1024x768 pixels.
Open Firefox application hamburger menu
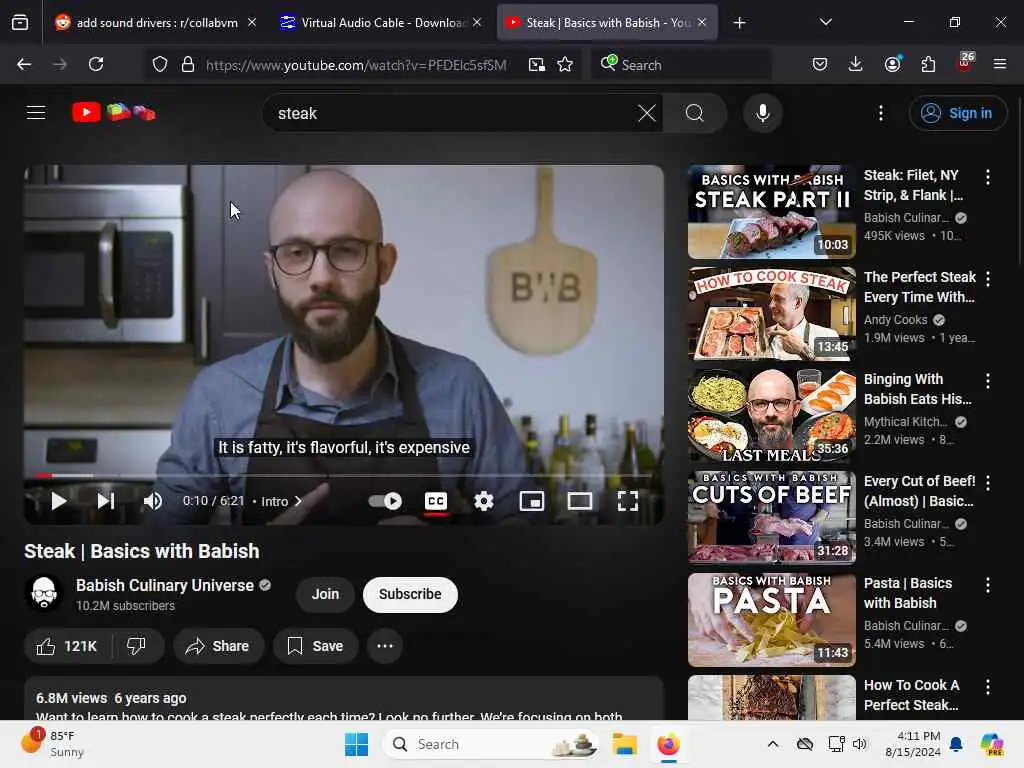[1000, 64]
